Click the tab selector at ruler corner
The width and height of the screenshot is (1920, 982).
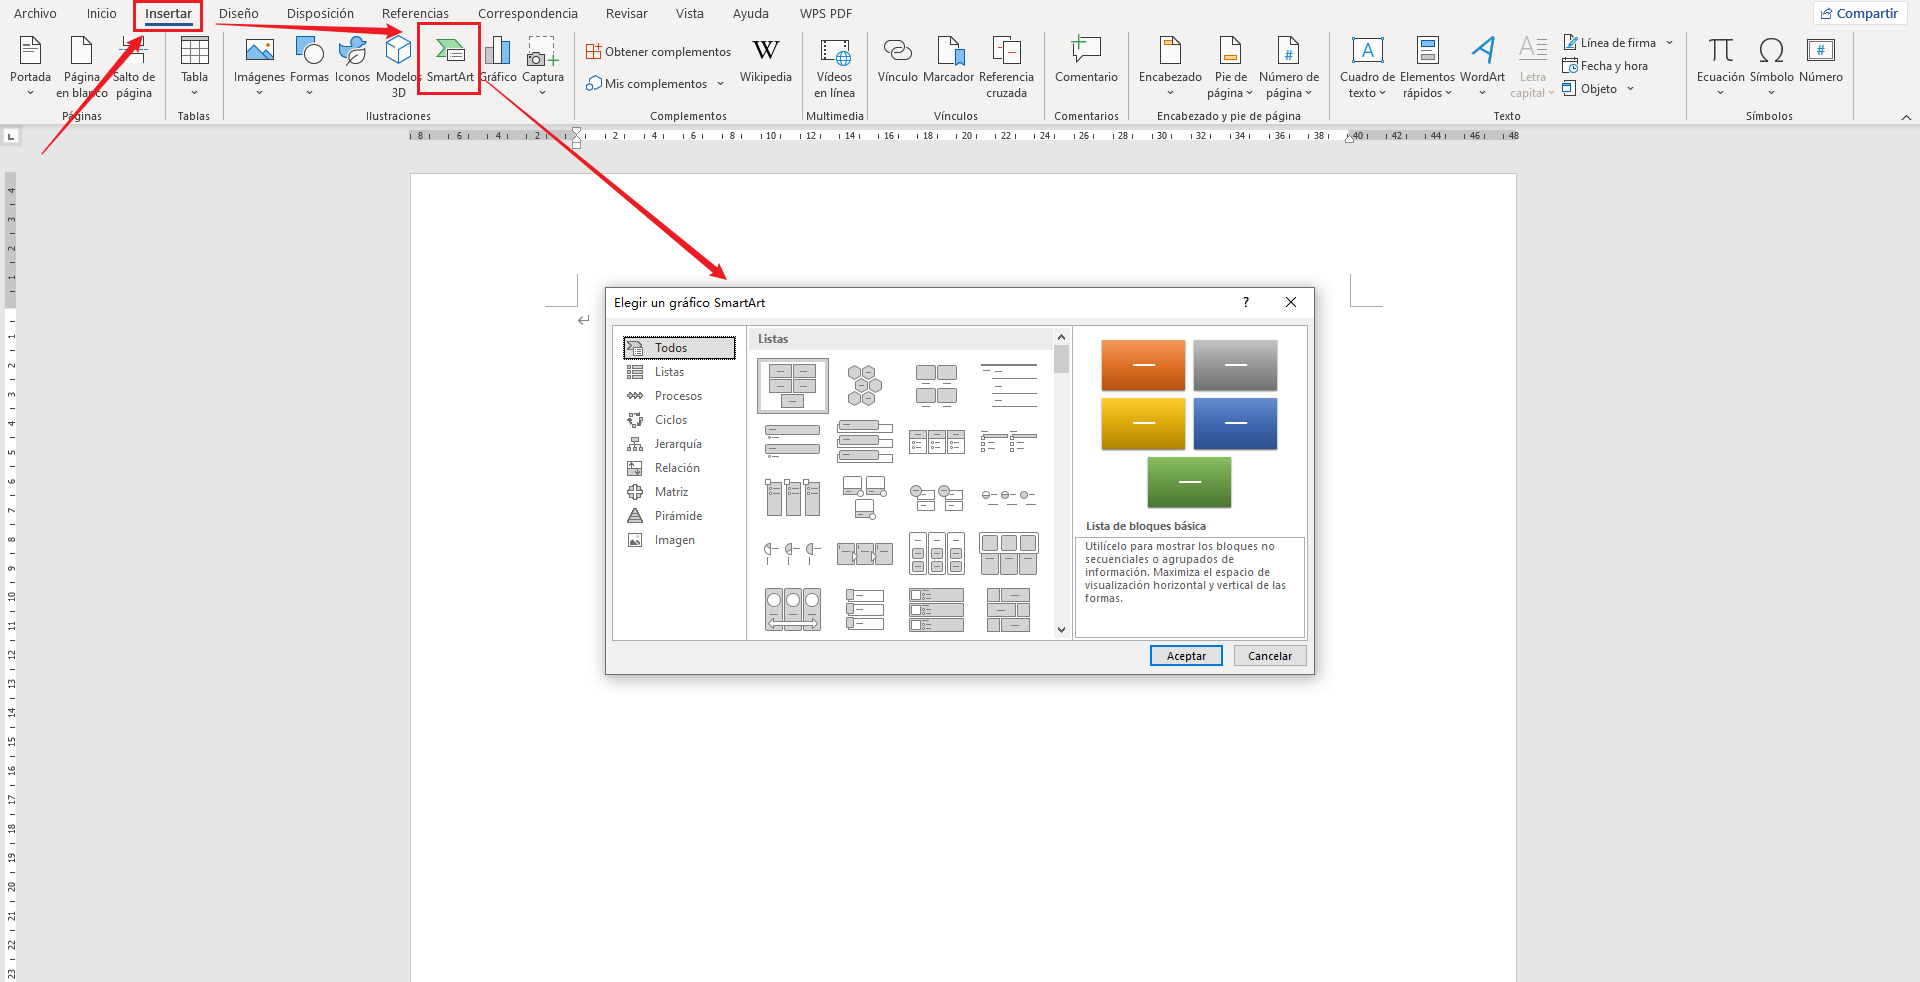point(11,136)
